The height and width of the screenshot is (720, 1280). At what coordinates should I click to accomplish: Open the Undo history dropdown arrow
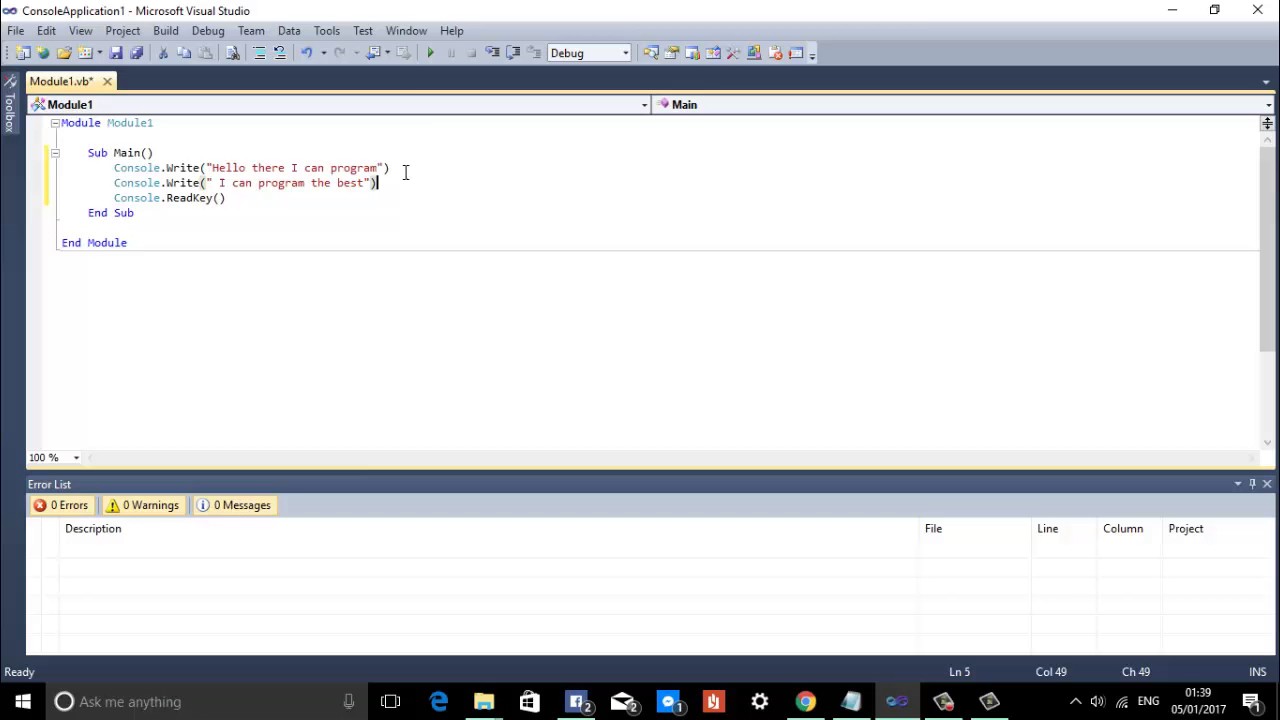323,53
